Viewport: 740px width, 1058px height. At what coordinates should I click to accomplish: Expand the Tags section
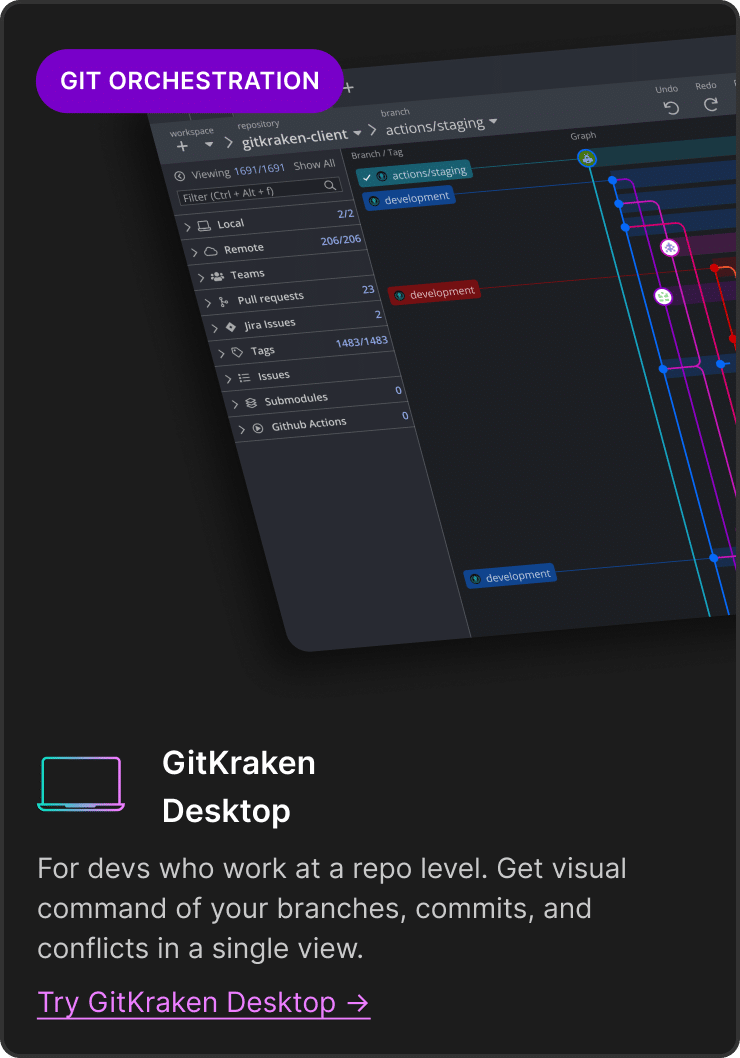[x=221, y=353]
